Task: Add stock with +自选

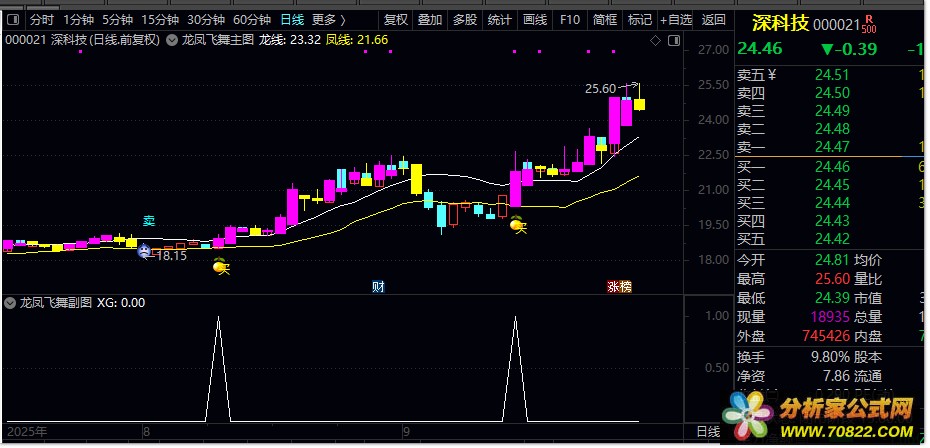Action: coord(676,20)
